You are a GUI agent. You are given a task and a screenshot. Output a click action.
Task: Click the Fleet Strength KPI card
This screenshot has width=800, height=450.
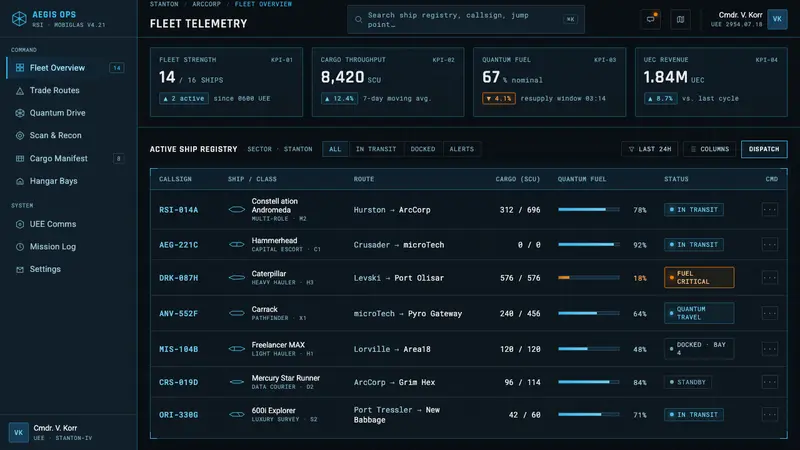[227, 82]
